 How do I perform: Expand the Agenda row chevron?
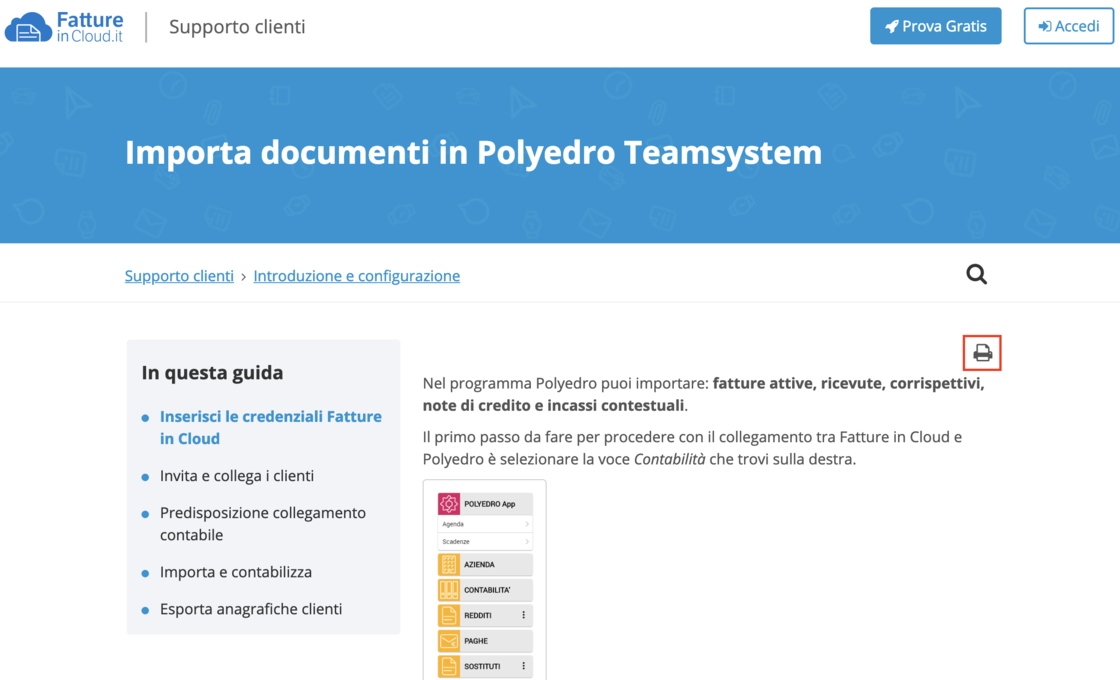pyautogui.click(x=527, y=524)
